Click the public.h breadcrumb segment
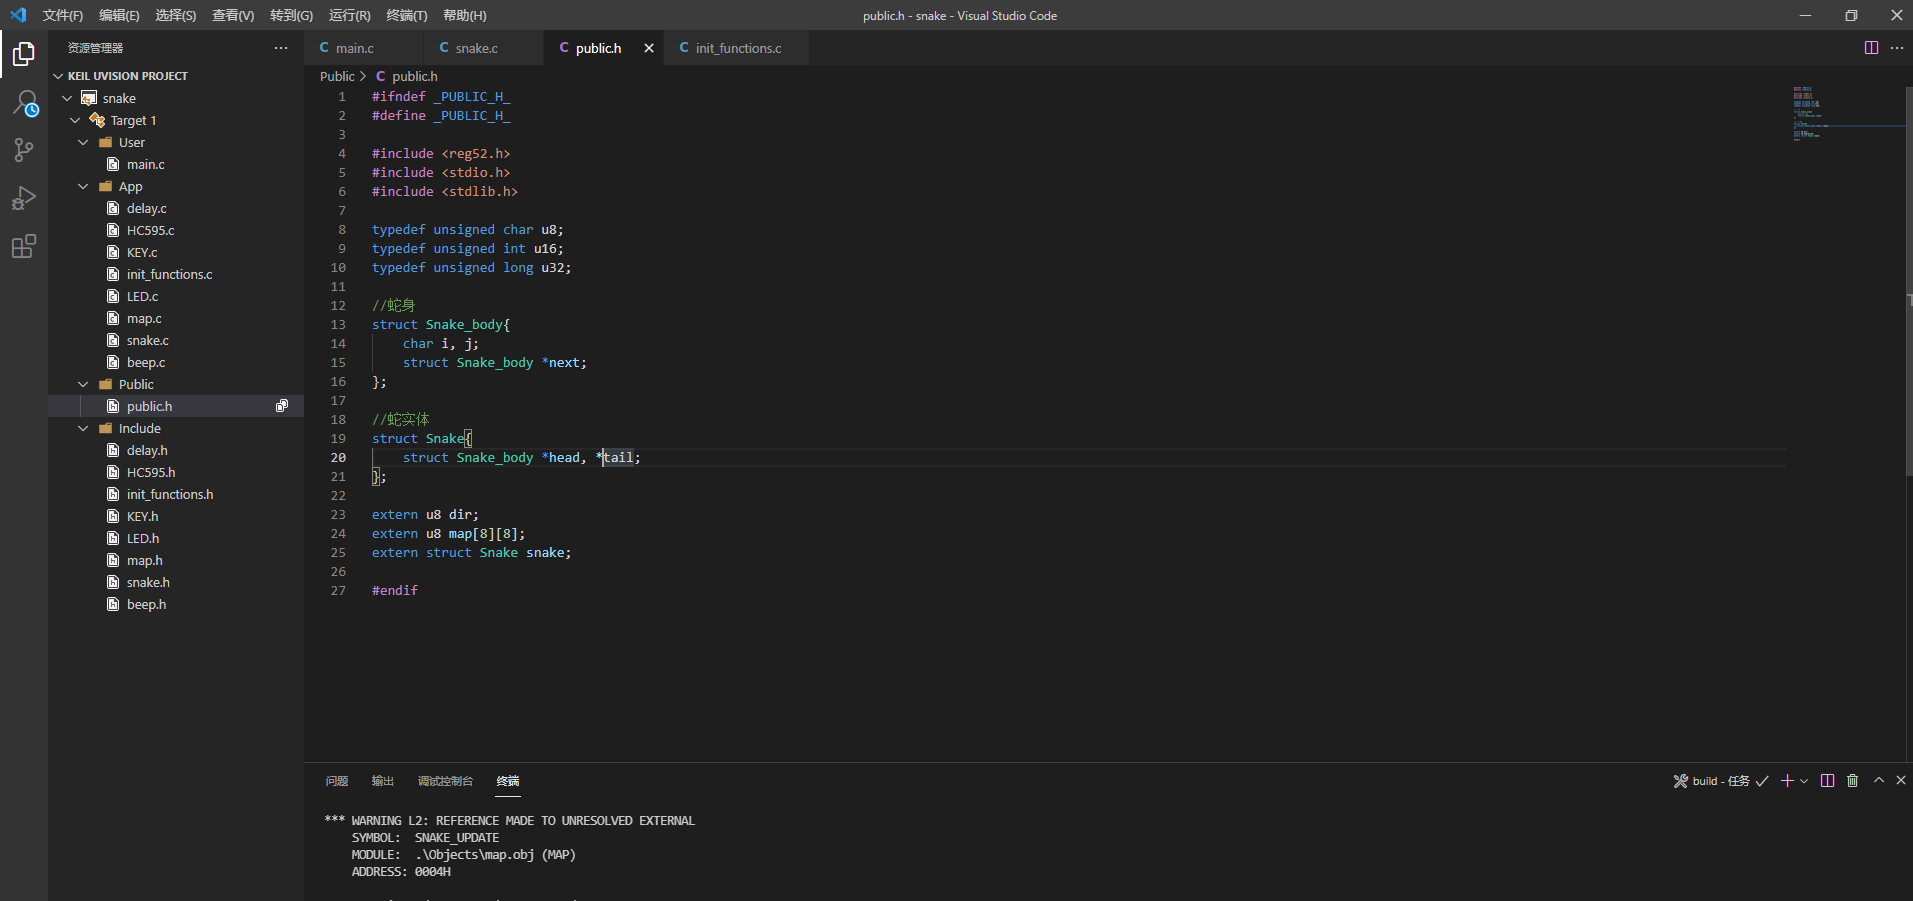Viewport: 1913px width, 901px height. coord(407,76)
